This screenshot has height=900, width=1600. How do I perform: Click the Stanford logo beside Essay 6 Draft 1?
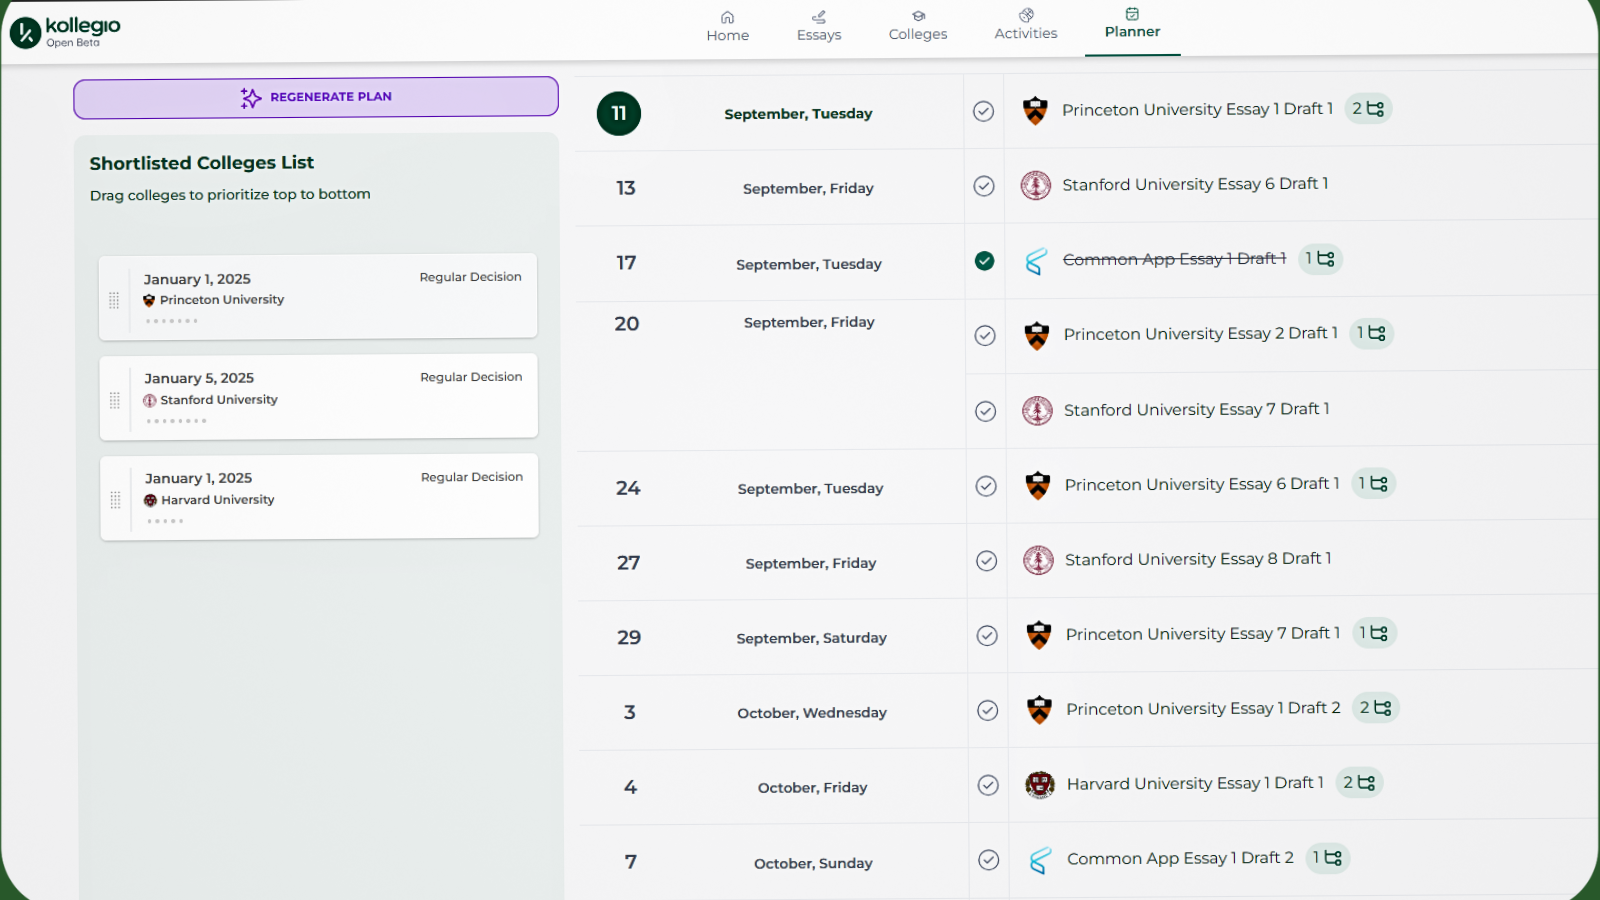click(1037, 185)
